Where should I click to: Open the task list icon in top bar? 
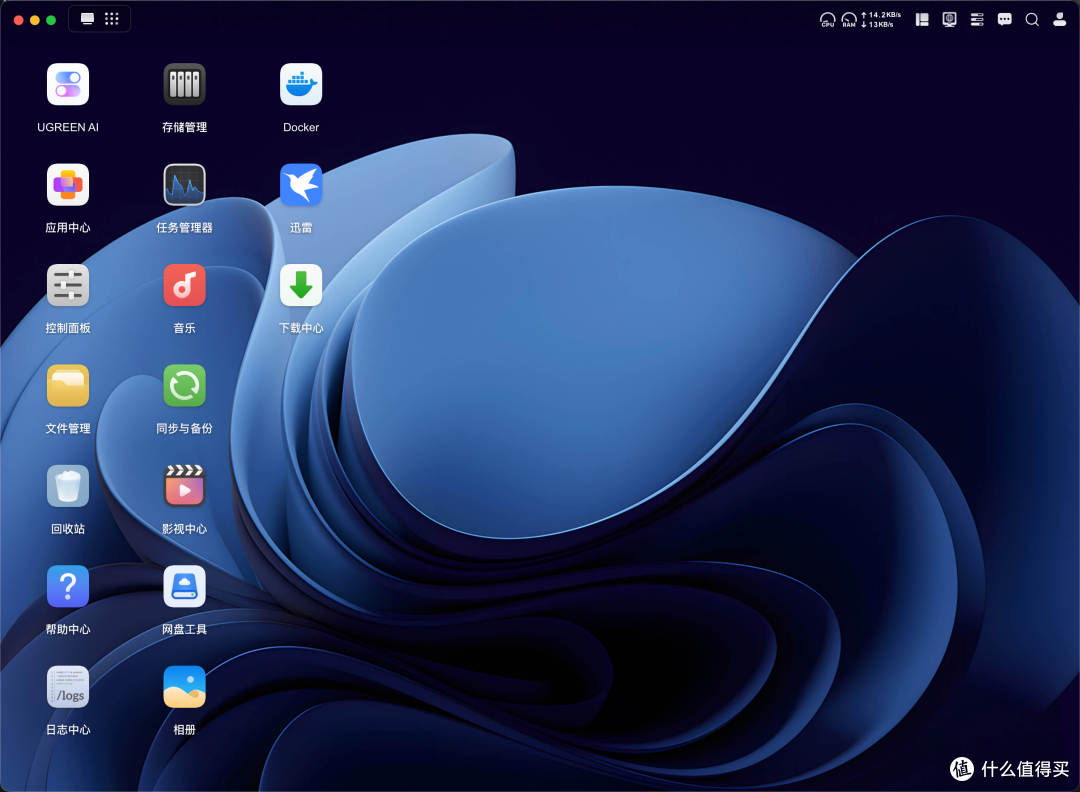(977, 19)
